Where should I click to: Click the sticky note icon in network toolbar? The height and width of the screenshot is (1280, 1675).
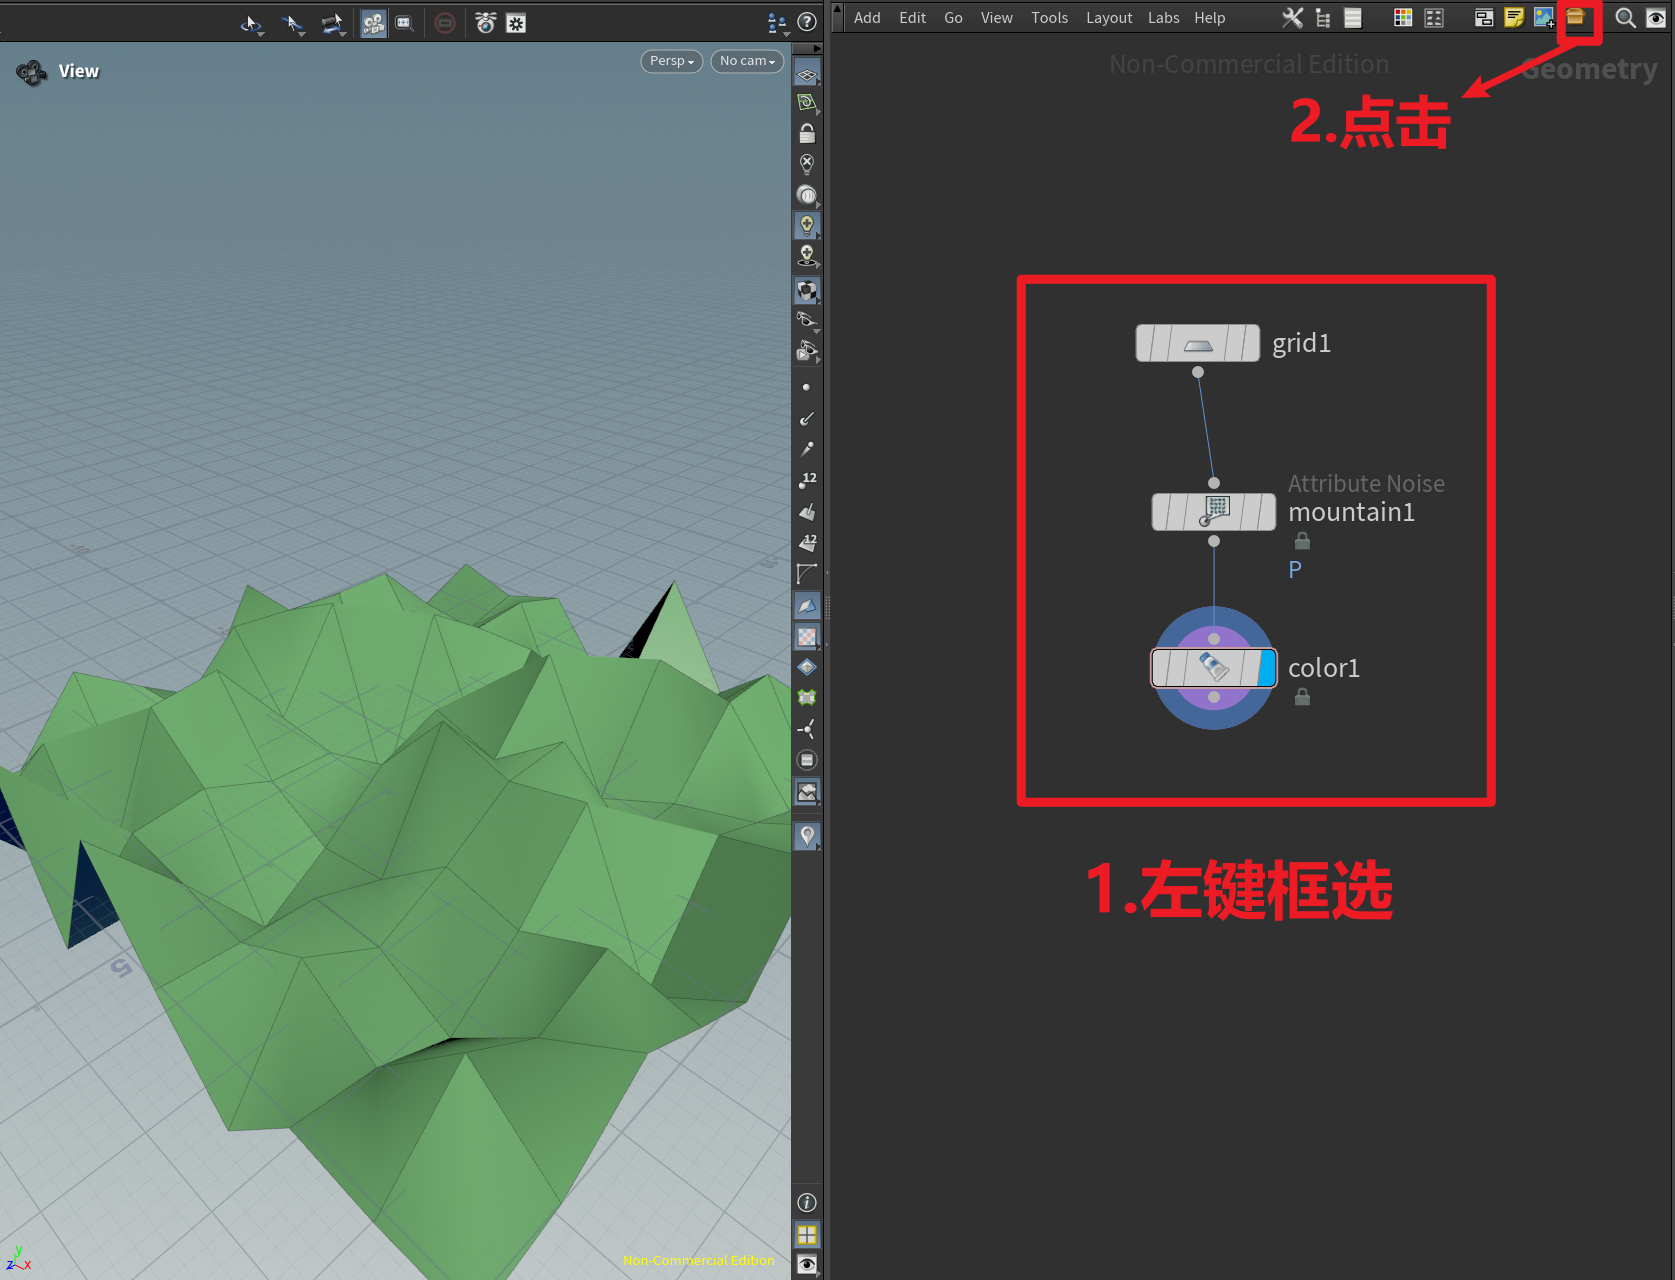[1513, 17]
